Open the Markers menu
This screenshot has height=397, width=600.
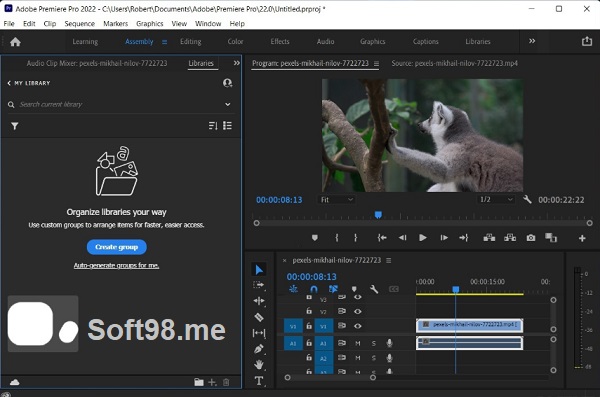(x=116, y=24)
